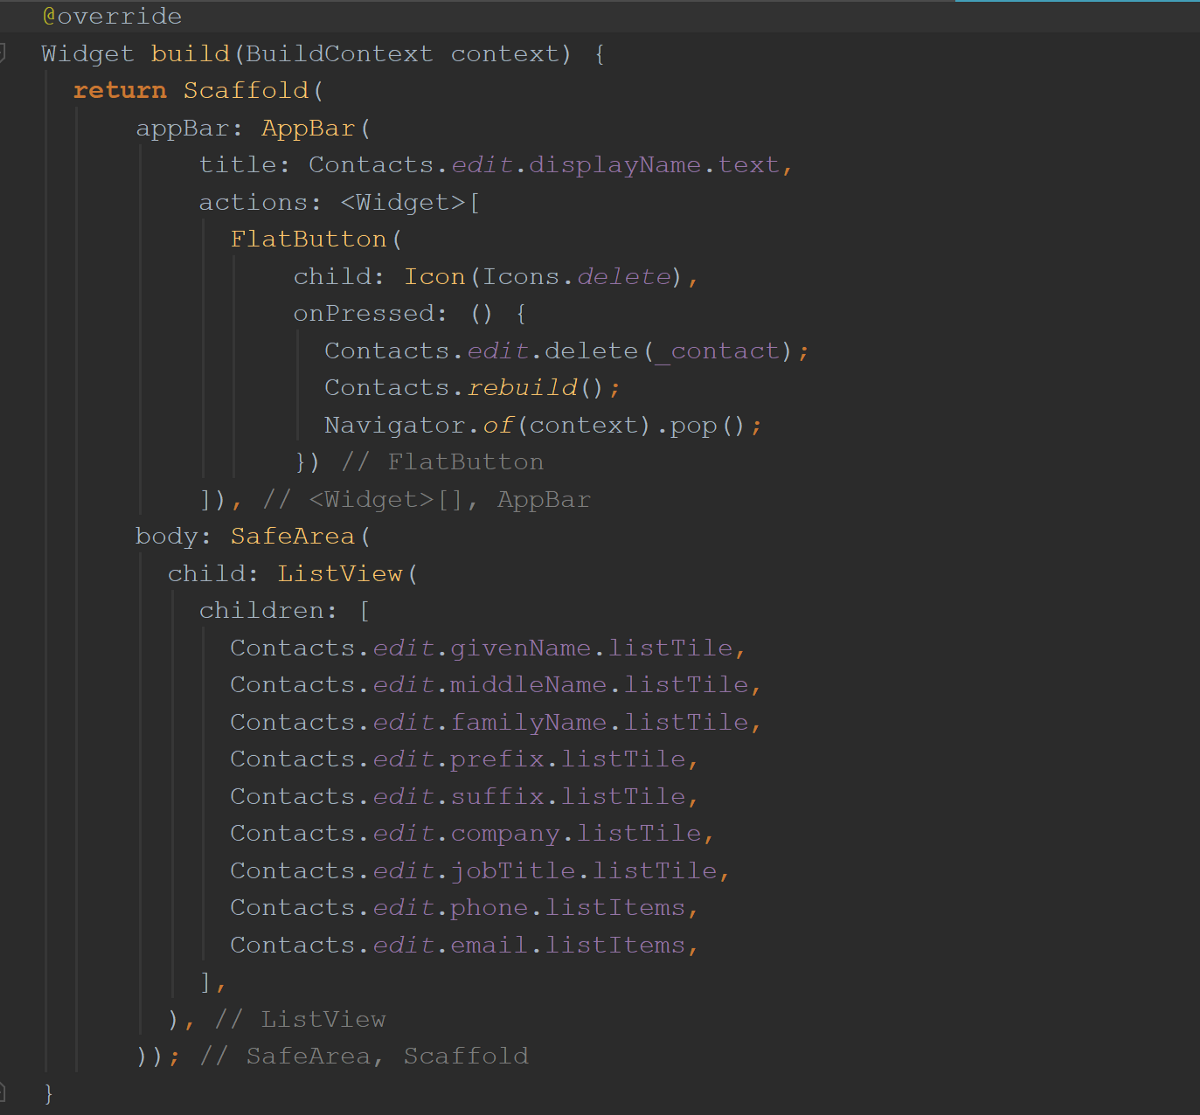Click company in the children list
Screen dimensions: 1200x1115
[x=505, y=834]
